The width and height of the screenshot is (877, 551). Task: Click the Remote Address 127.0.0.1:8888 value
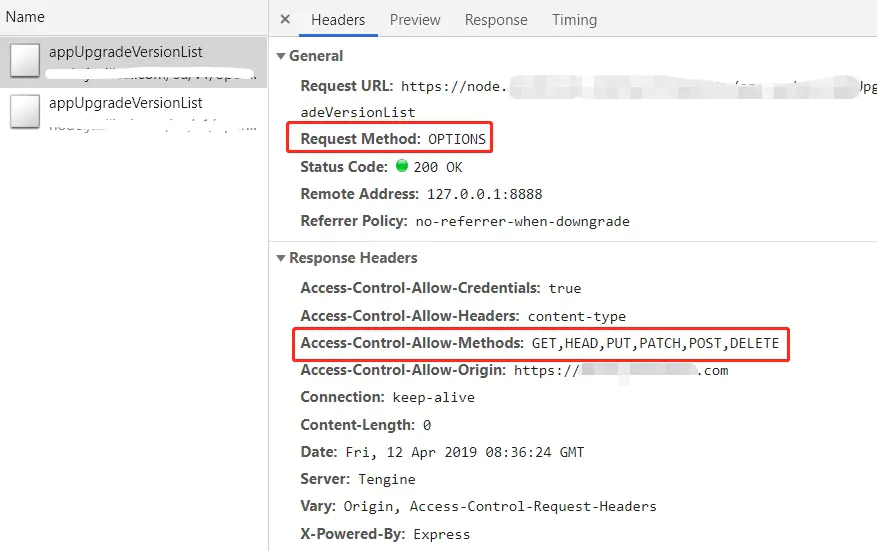coord(484,194)
